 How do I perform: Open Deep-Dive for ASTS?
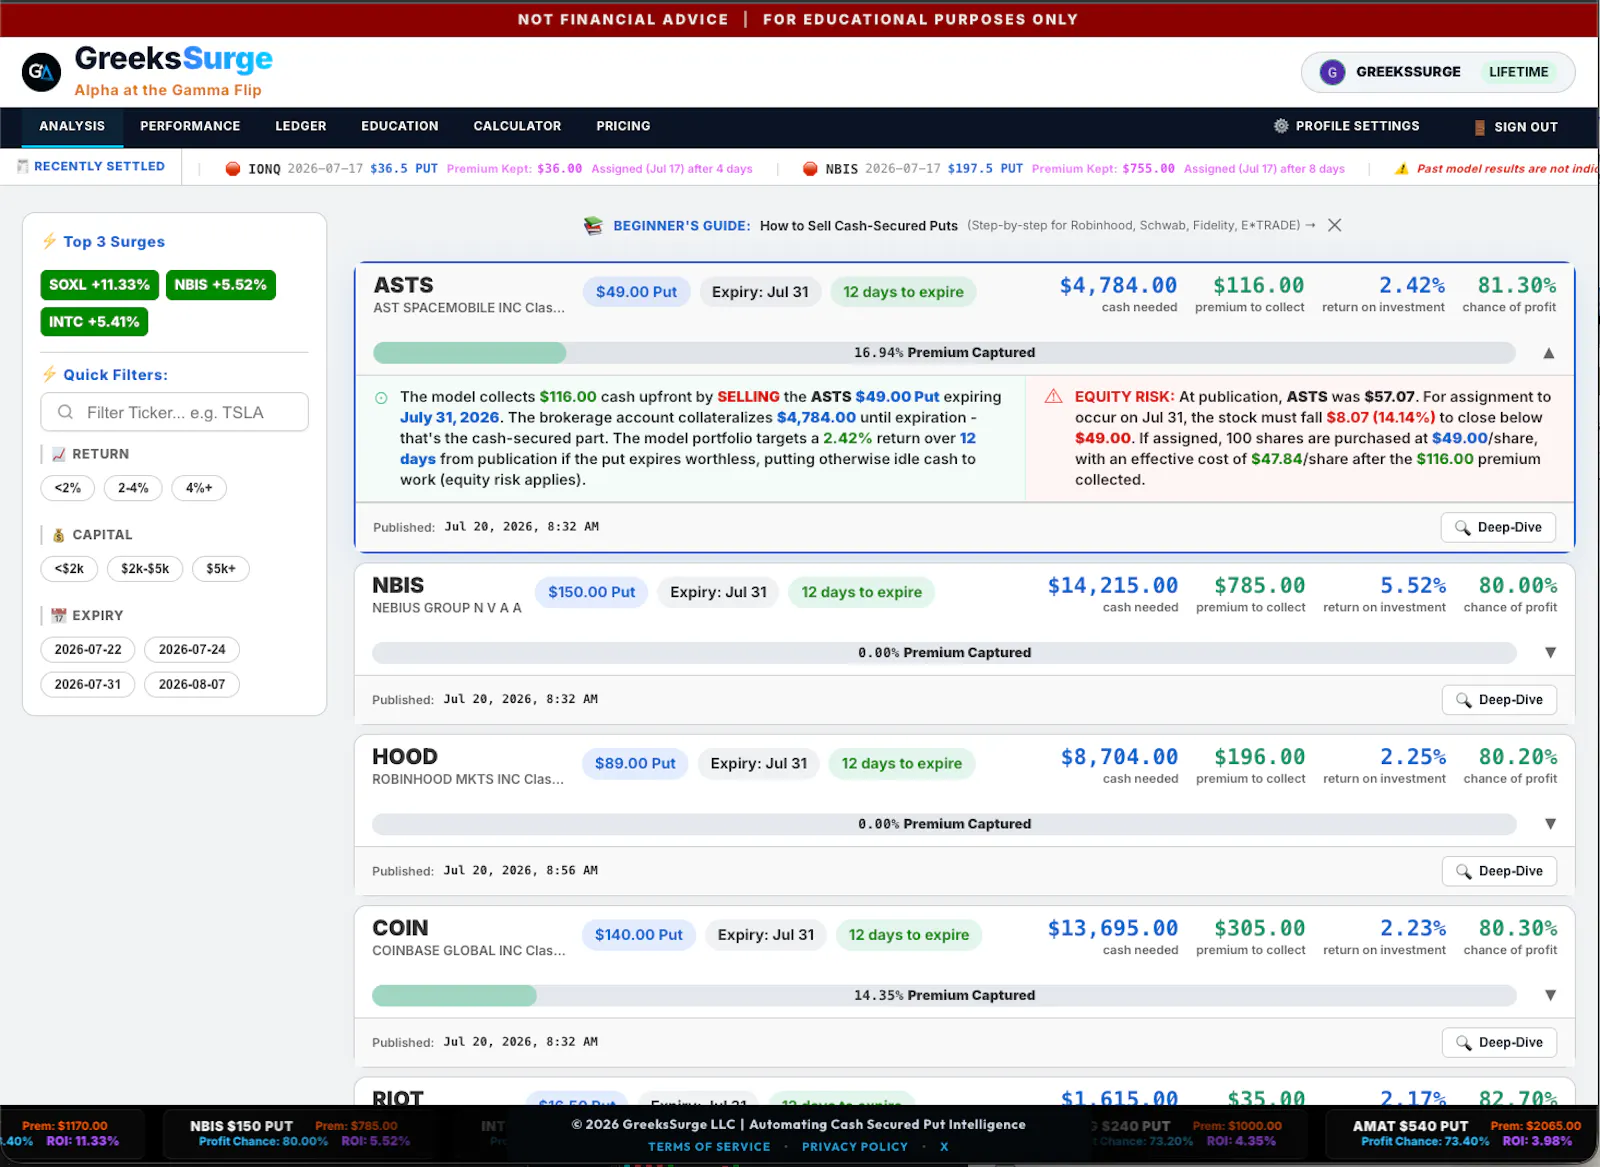(x=1498, y=527)
